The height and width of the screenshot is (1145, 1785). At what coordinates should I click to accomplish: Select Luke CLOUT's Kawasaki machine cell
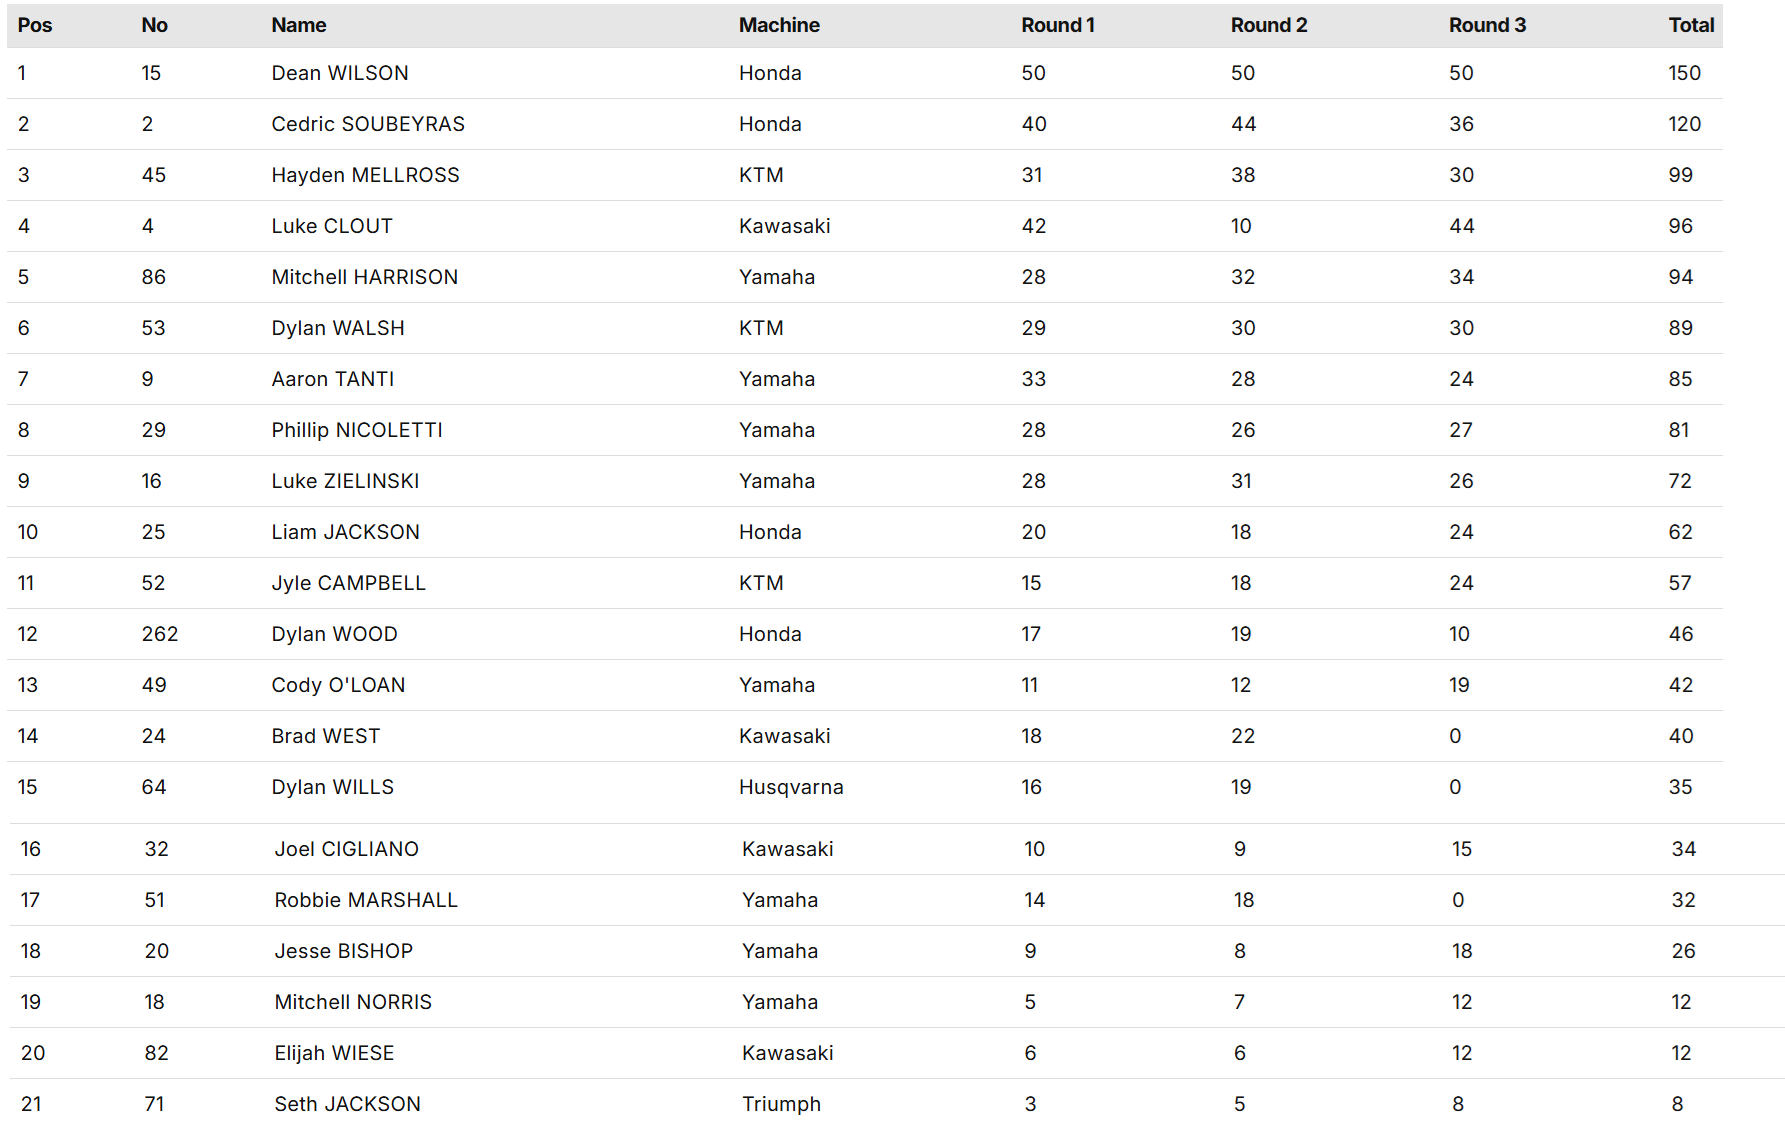coord(784,227)
